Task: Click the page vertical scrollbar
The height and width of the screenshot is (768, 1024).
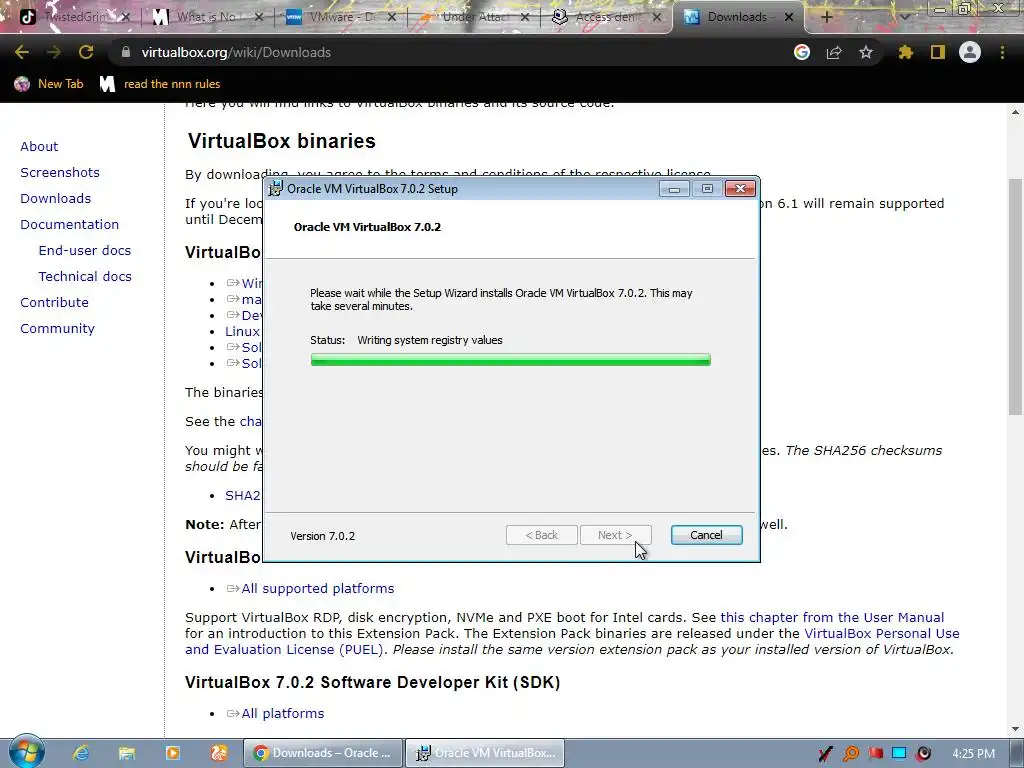Action: click(1015, 297)
